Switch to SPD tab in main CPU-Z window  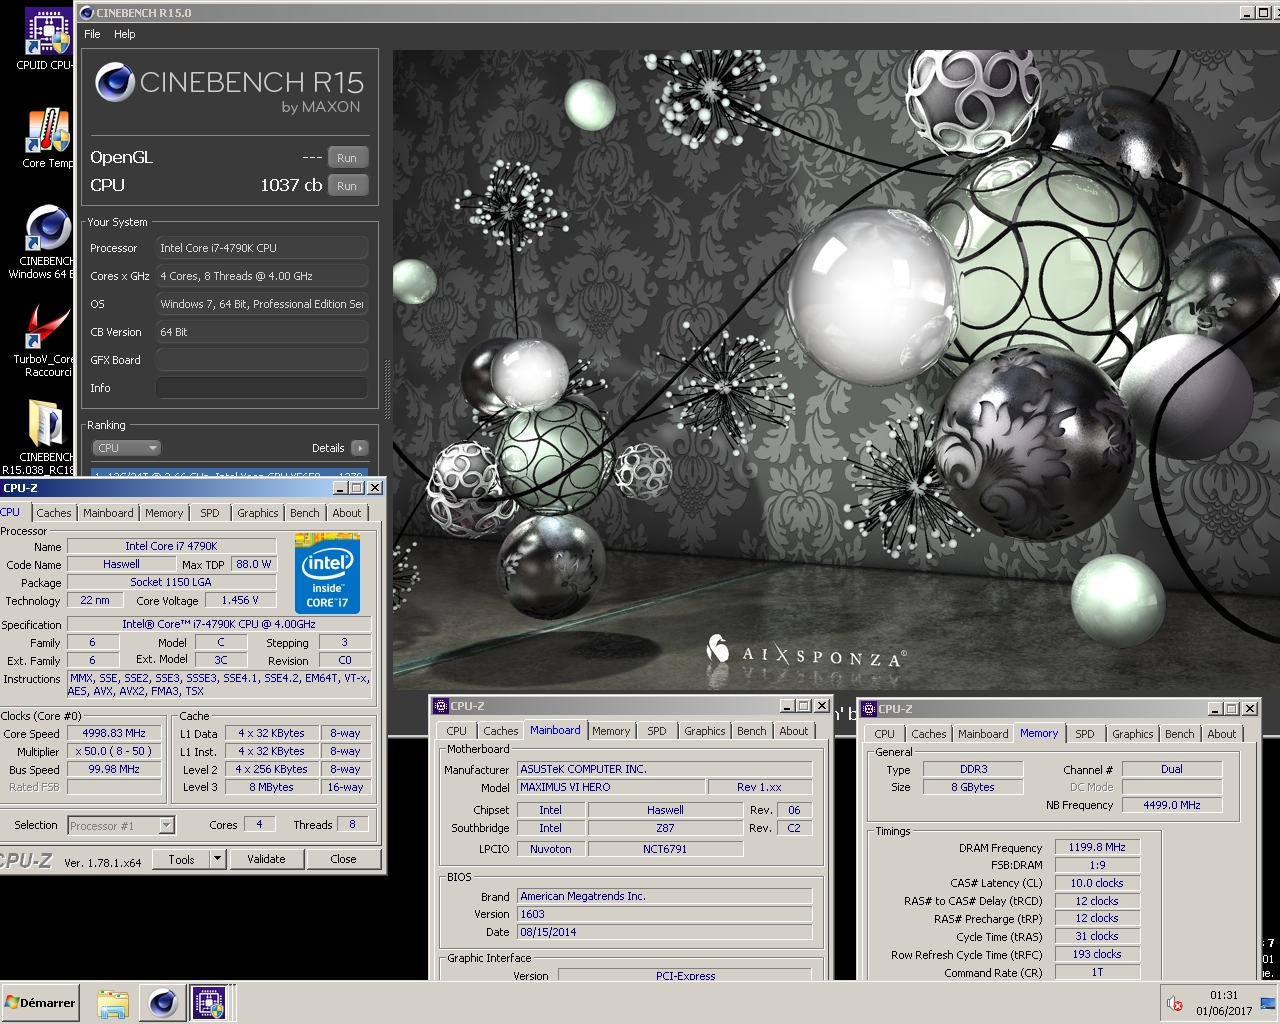210,513
